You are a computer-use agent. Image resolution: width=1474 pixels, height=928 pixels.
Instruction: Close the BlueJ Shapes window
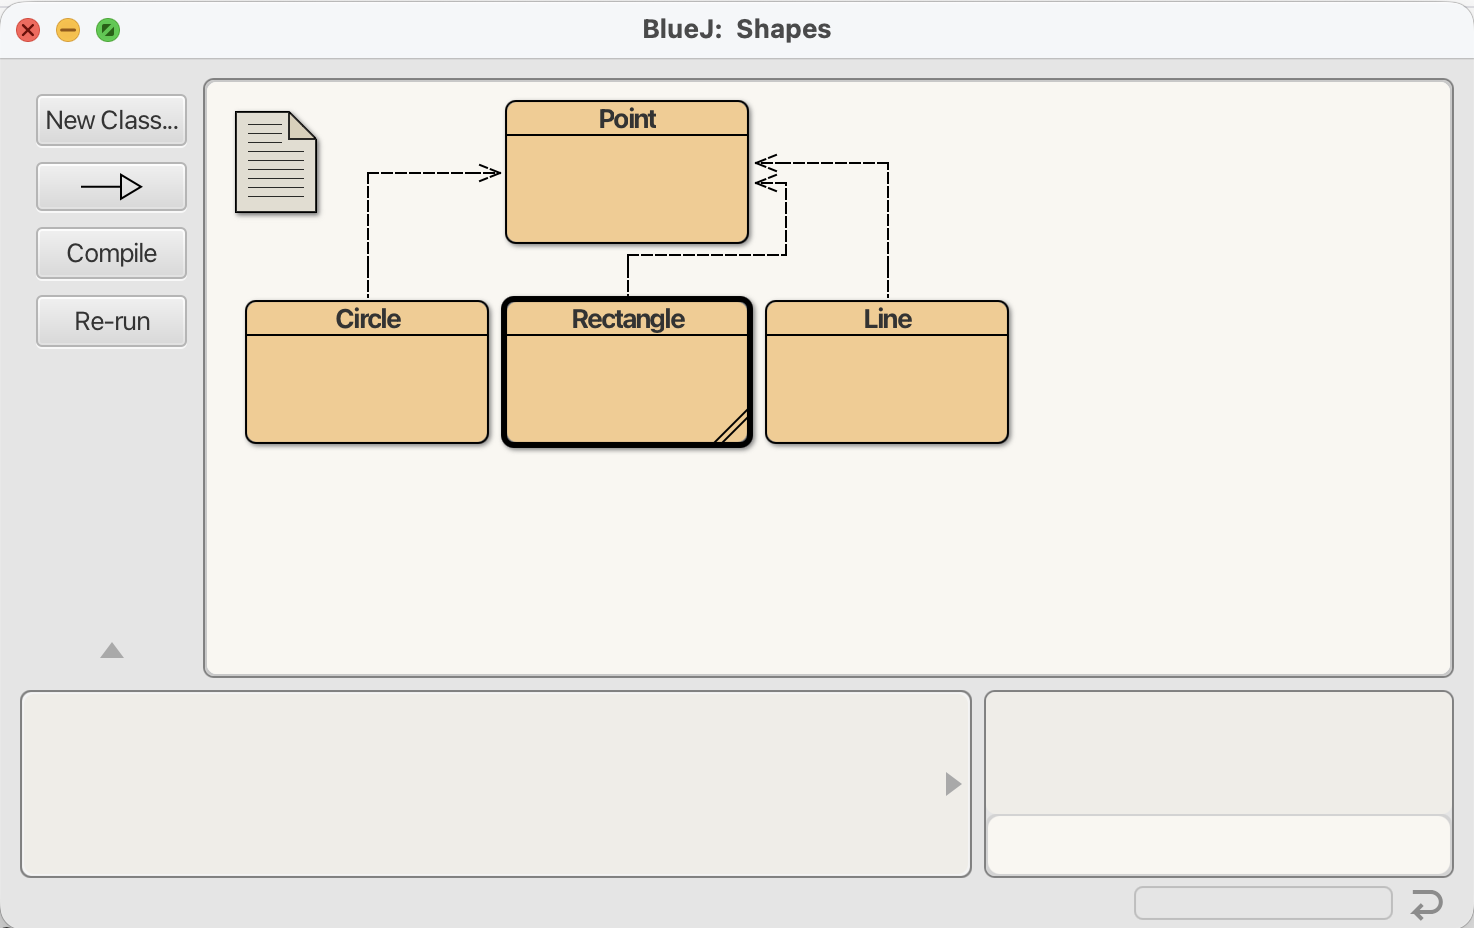point(28,30)
